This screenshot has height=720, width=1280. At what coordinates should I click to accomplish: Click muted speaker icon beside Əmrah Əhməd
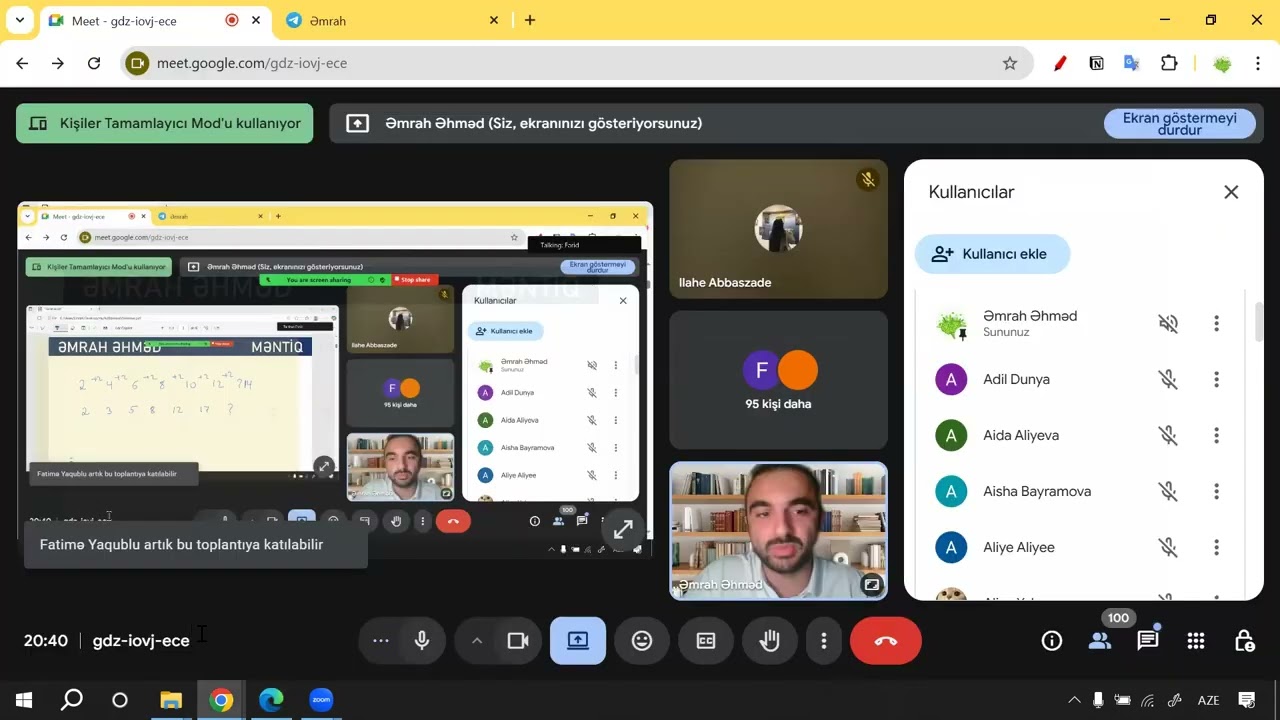[x=1168, y=323]
